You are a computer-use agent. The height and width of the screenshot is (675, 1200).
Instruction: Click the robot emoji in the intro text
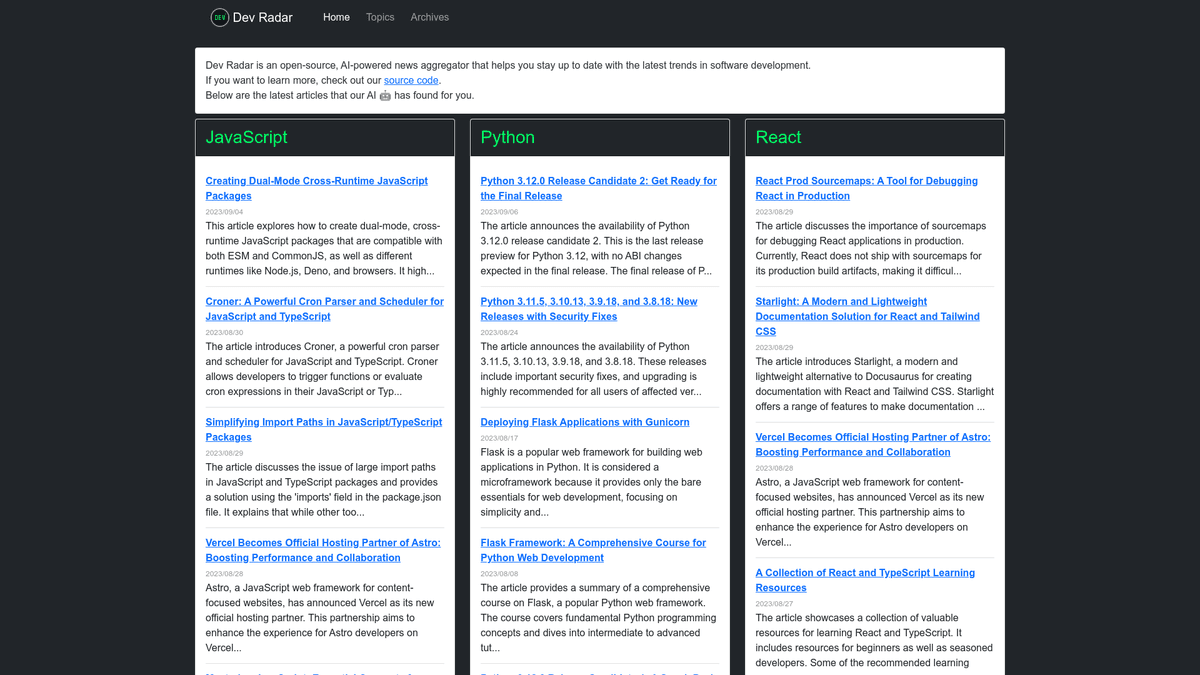pyautogui.click(x=385, y=96)
